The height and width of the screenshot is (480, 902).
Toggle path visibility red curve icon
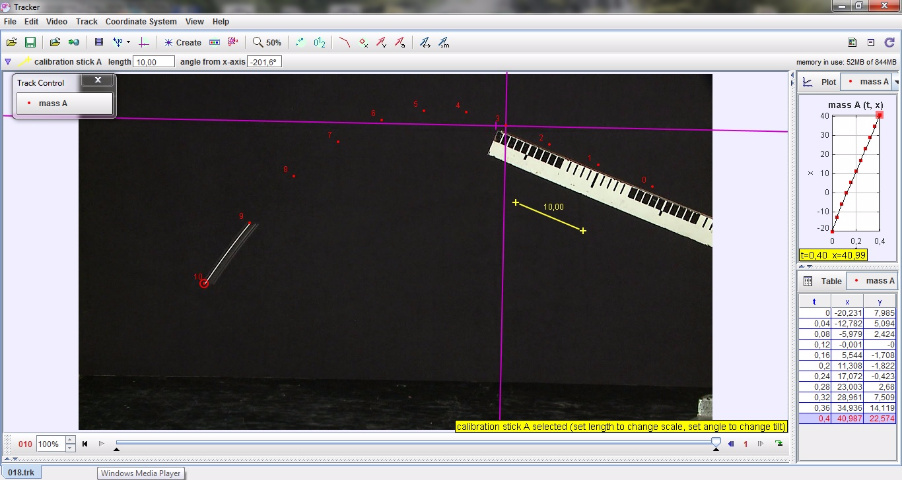tap(344, 43)
